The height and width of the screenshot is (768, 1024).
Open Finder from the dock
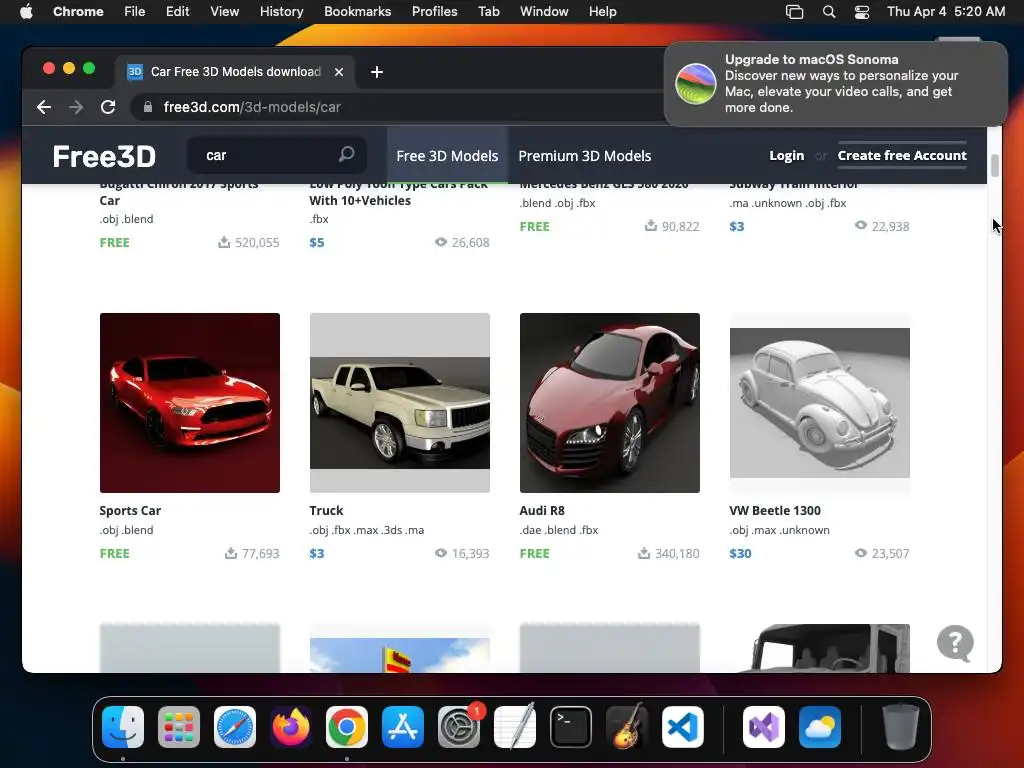coord(123,727)
